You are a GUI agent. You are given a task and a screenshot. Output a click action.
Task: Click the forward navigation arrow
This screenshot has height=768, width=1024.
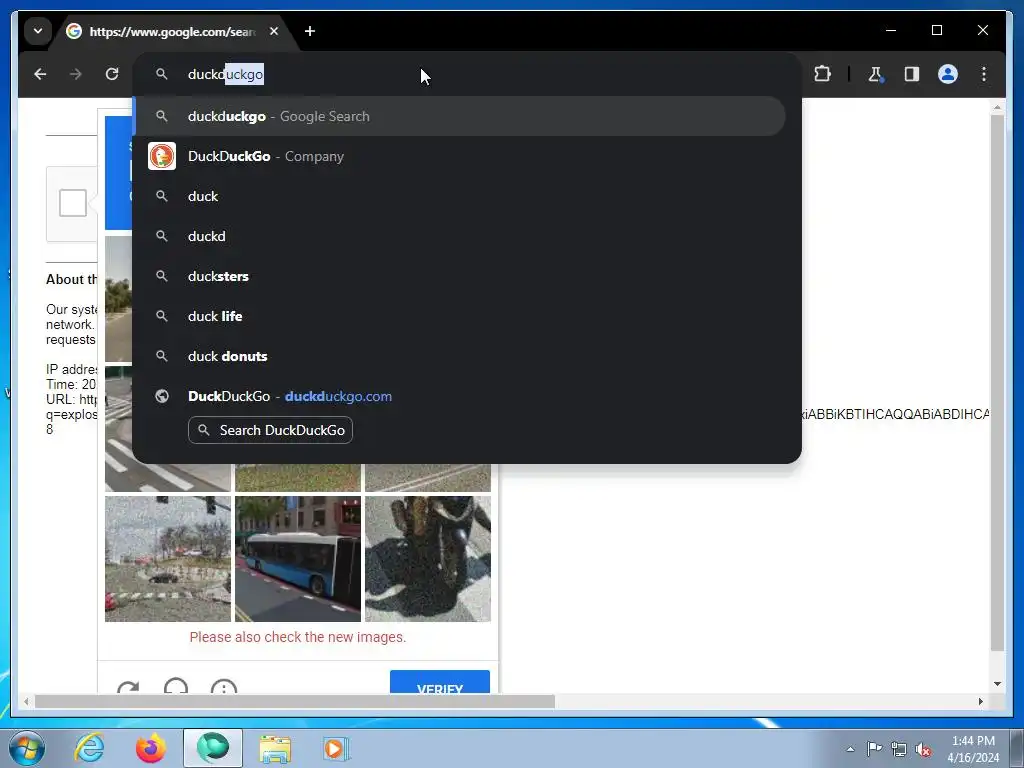coord(76,74)
